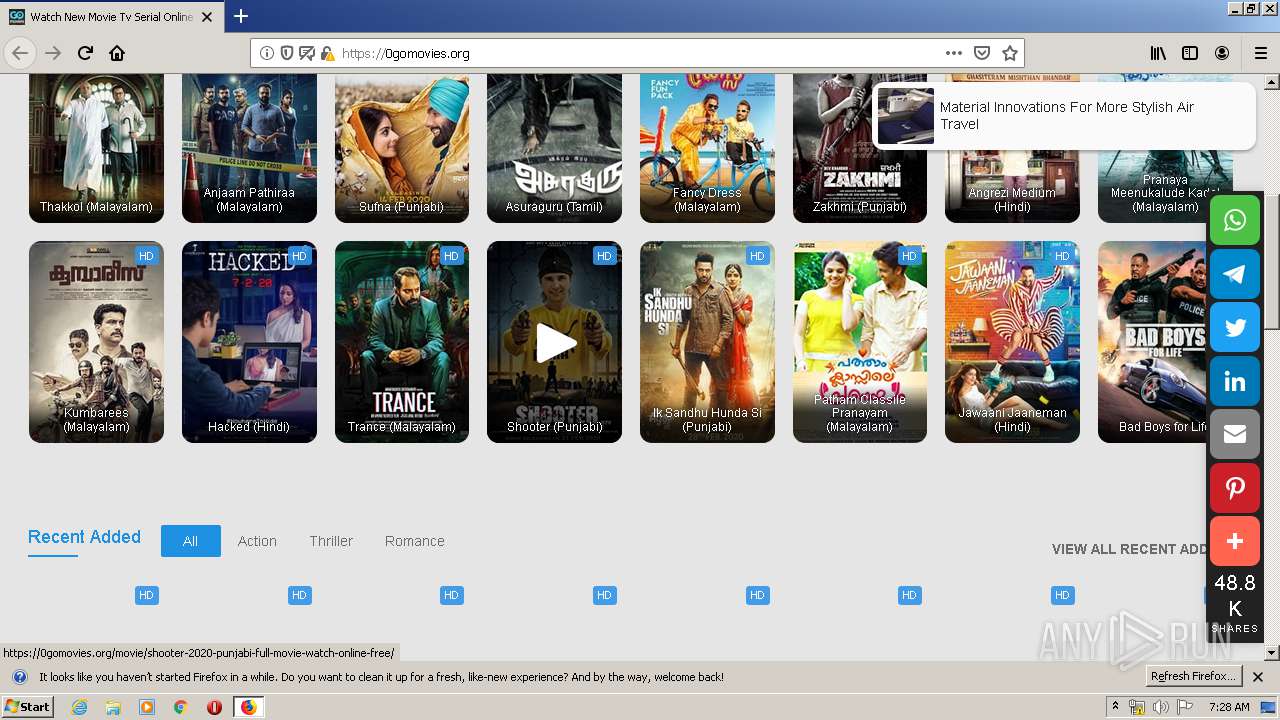Viewport: 1280px width, 720px height.
Task: Share page on Twitter
Action: [x=1235, y=327]
